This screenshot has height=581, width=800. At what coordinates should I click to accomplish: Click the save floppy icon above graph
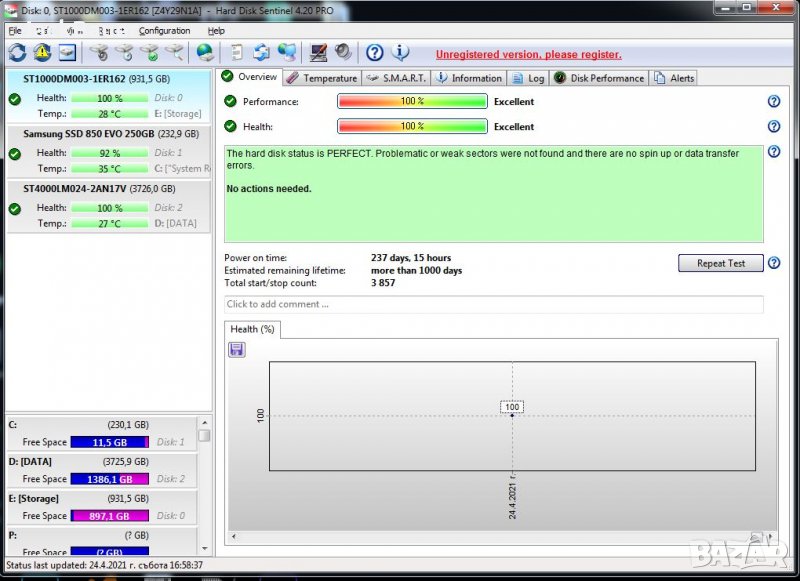click(x=237, y=349)
